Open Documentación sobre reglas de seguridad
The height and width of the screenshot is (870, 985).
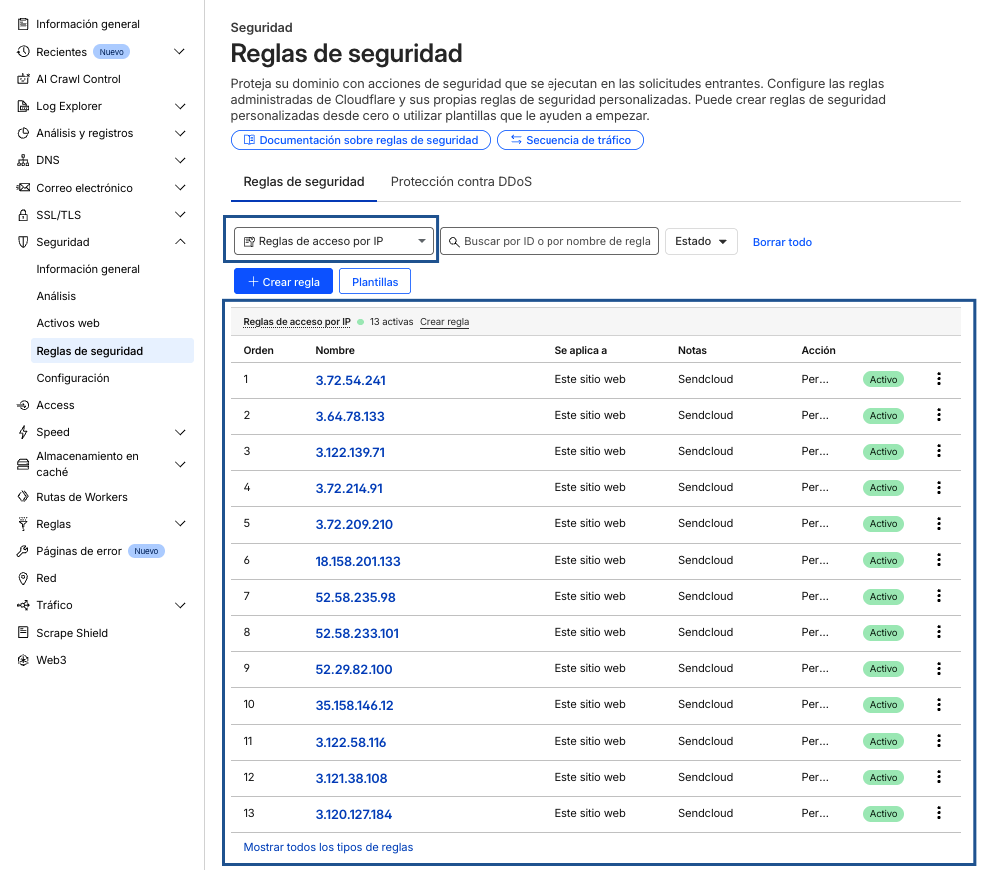coord(361,140)
